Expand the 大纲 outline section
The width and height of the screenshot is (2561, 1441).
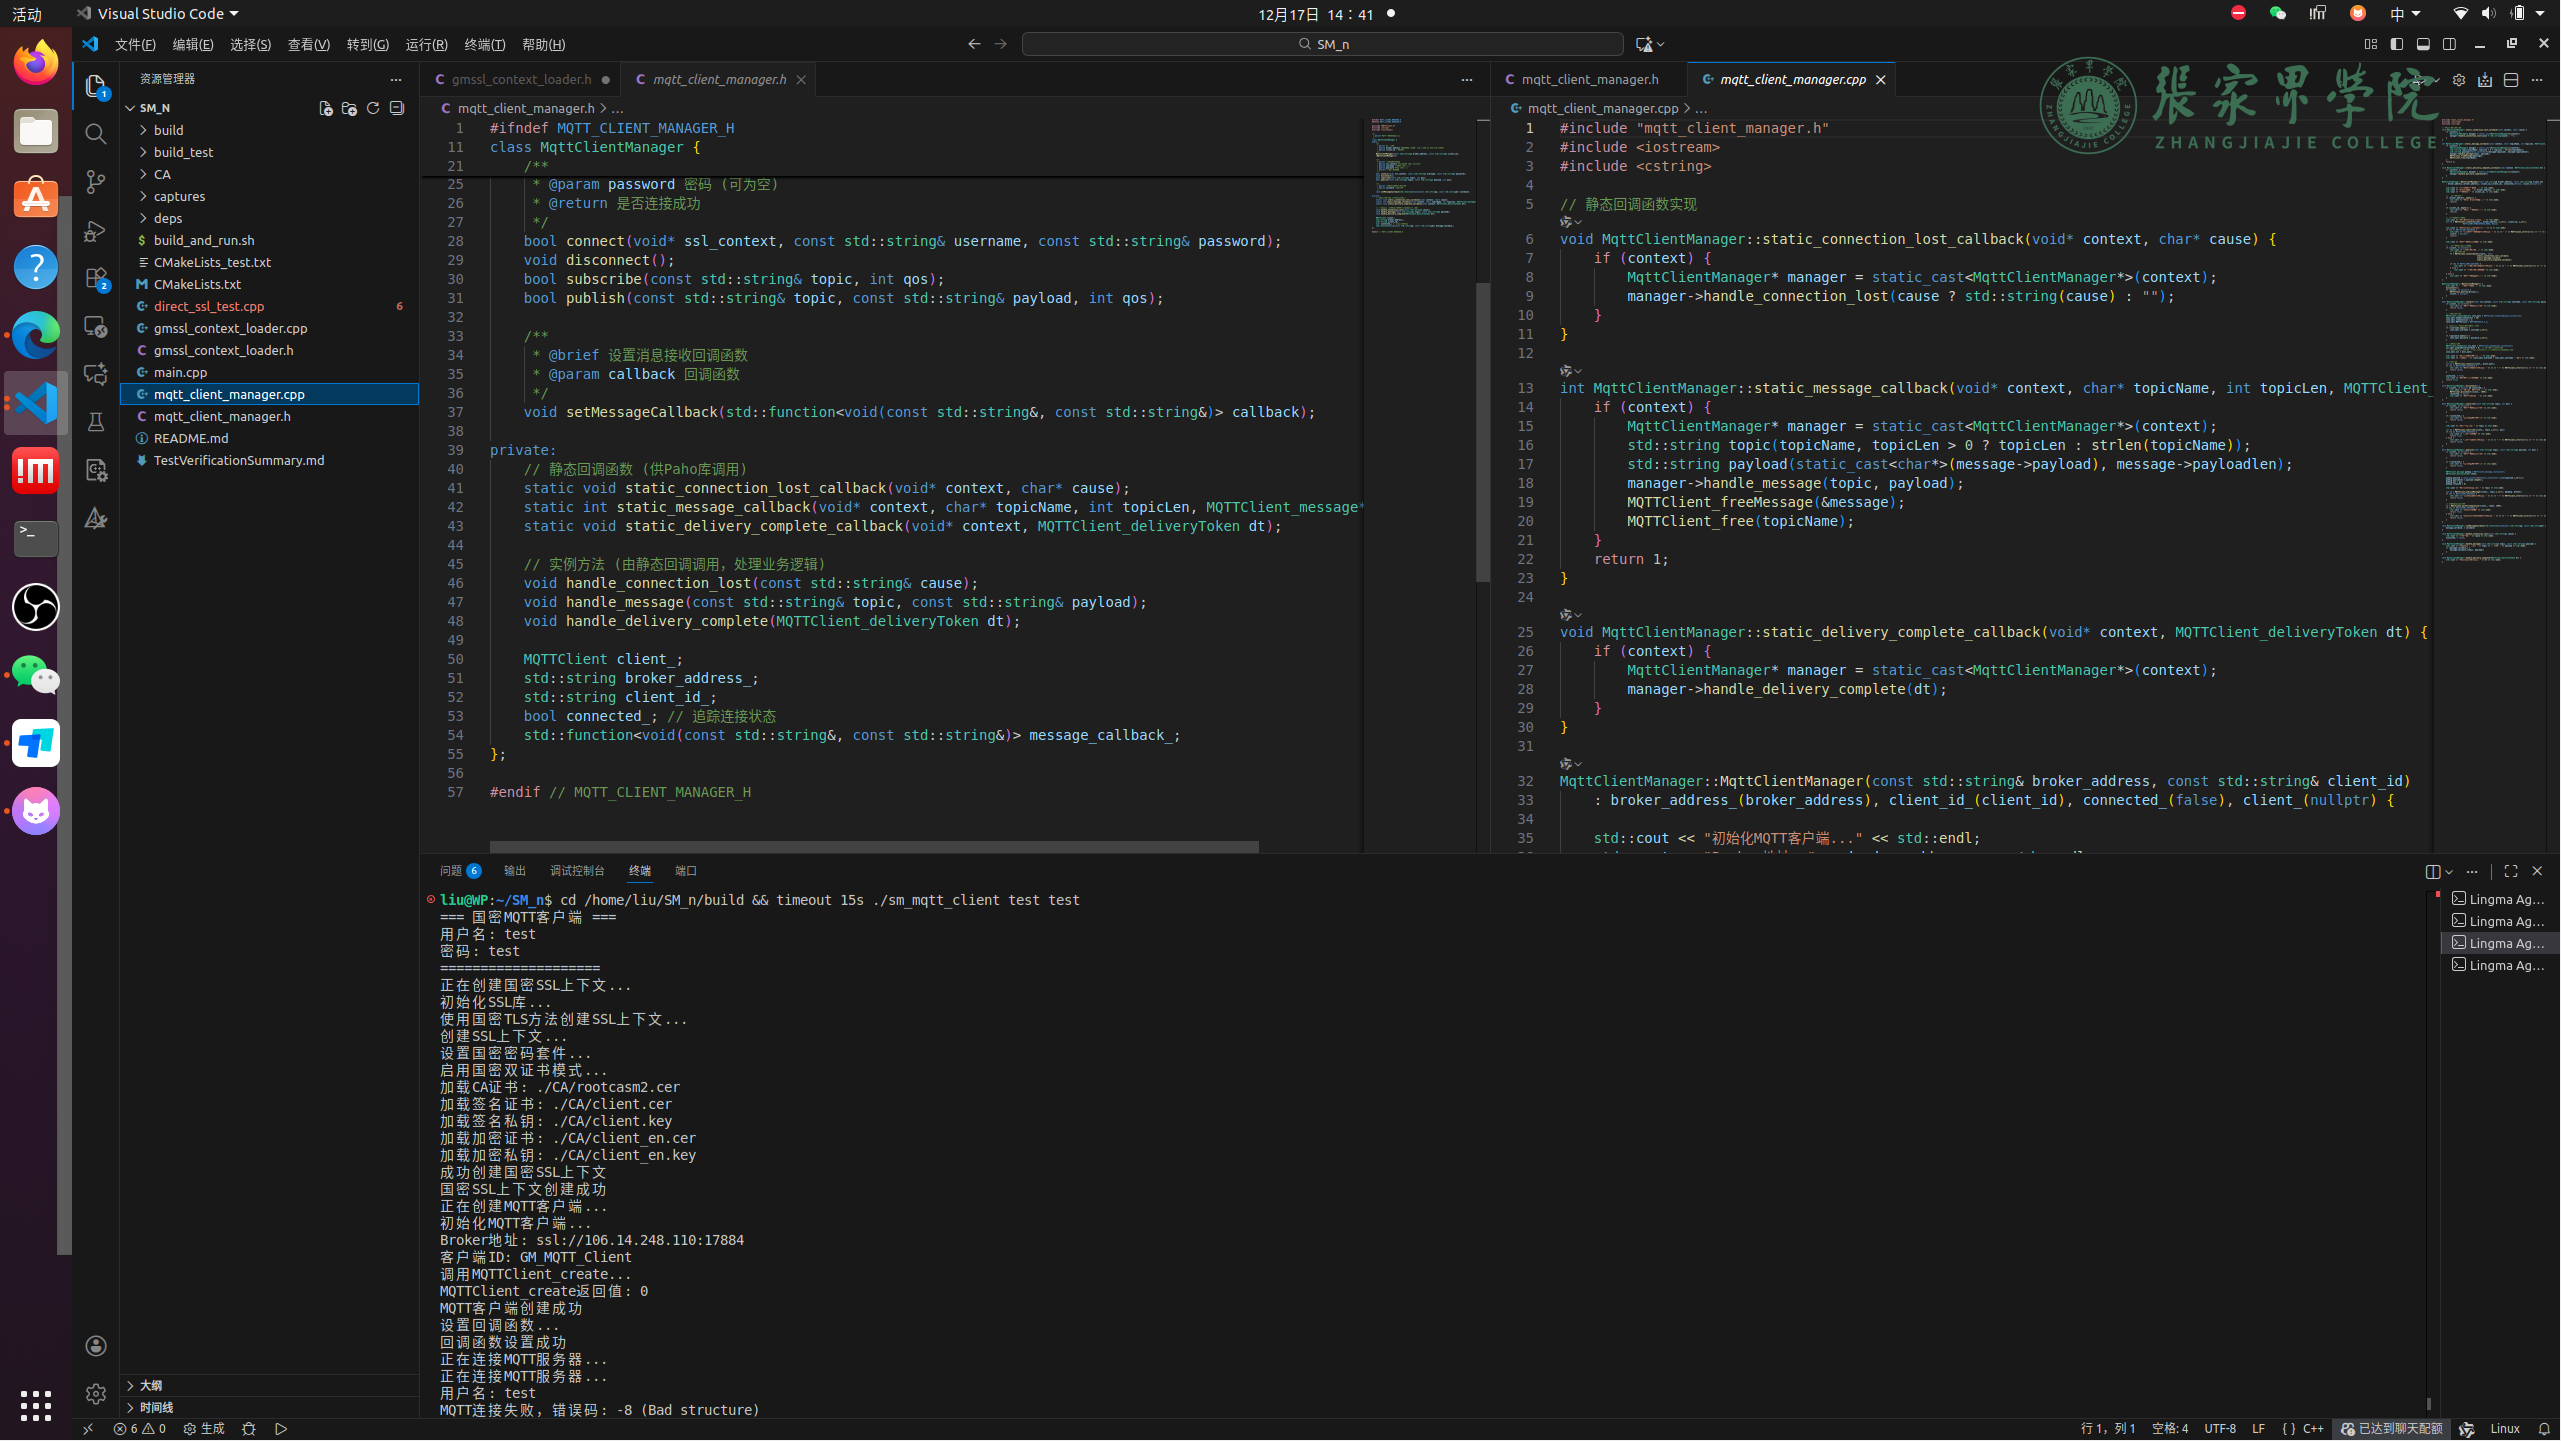pos(151,1385)
